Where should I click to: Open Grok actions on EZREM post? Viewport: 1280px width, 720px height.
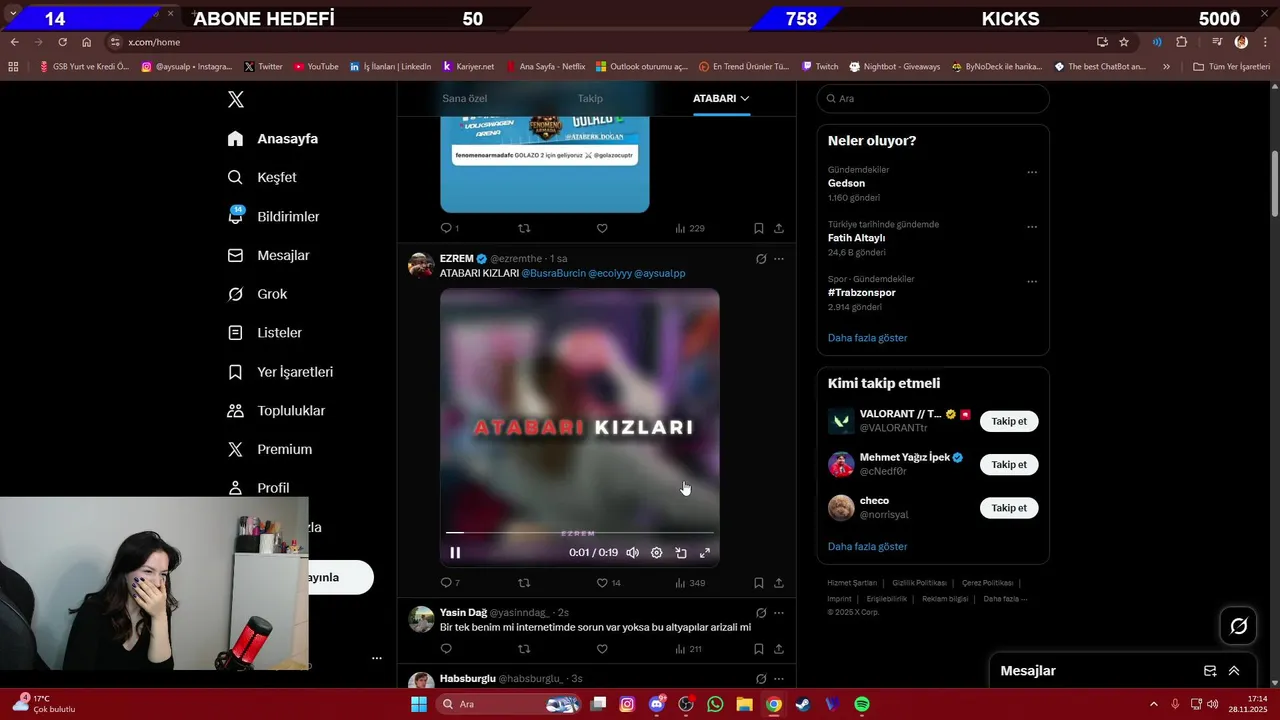[761, 259]
